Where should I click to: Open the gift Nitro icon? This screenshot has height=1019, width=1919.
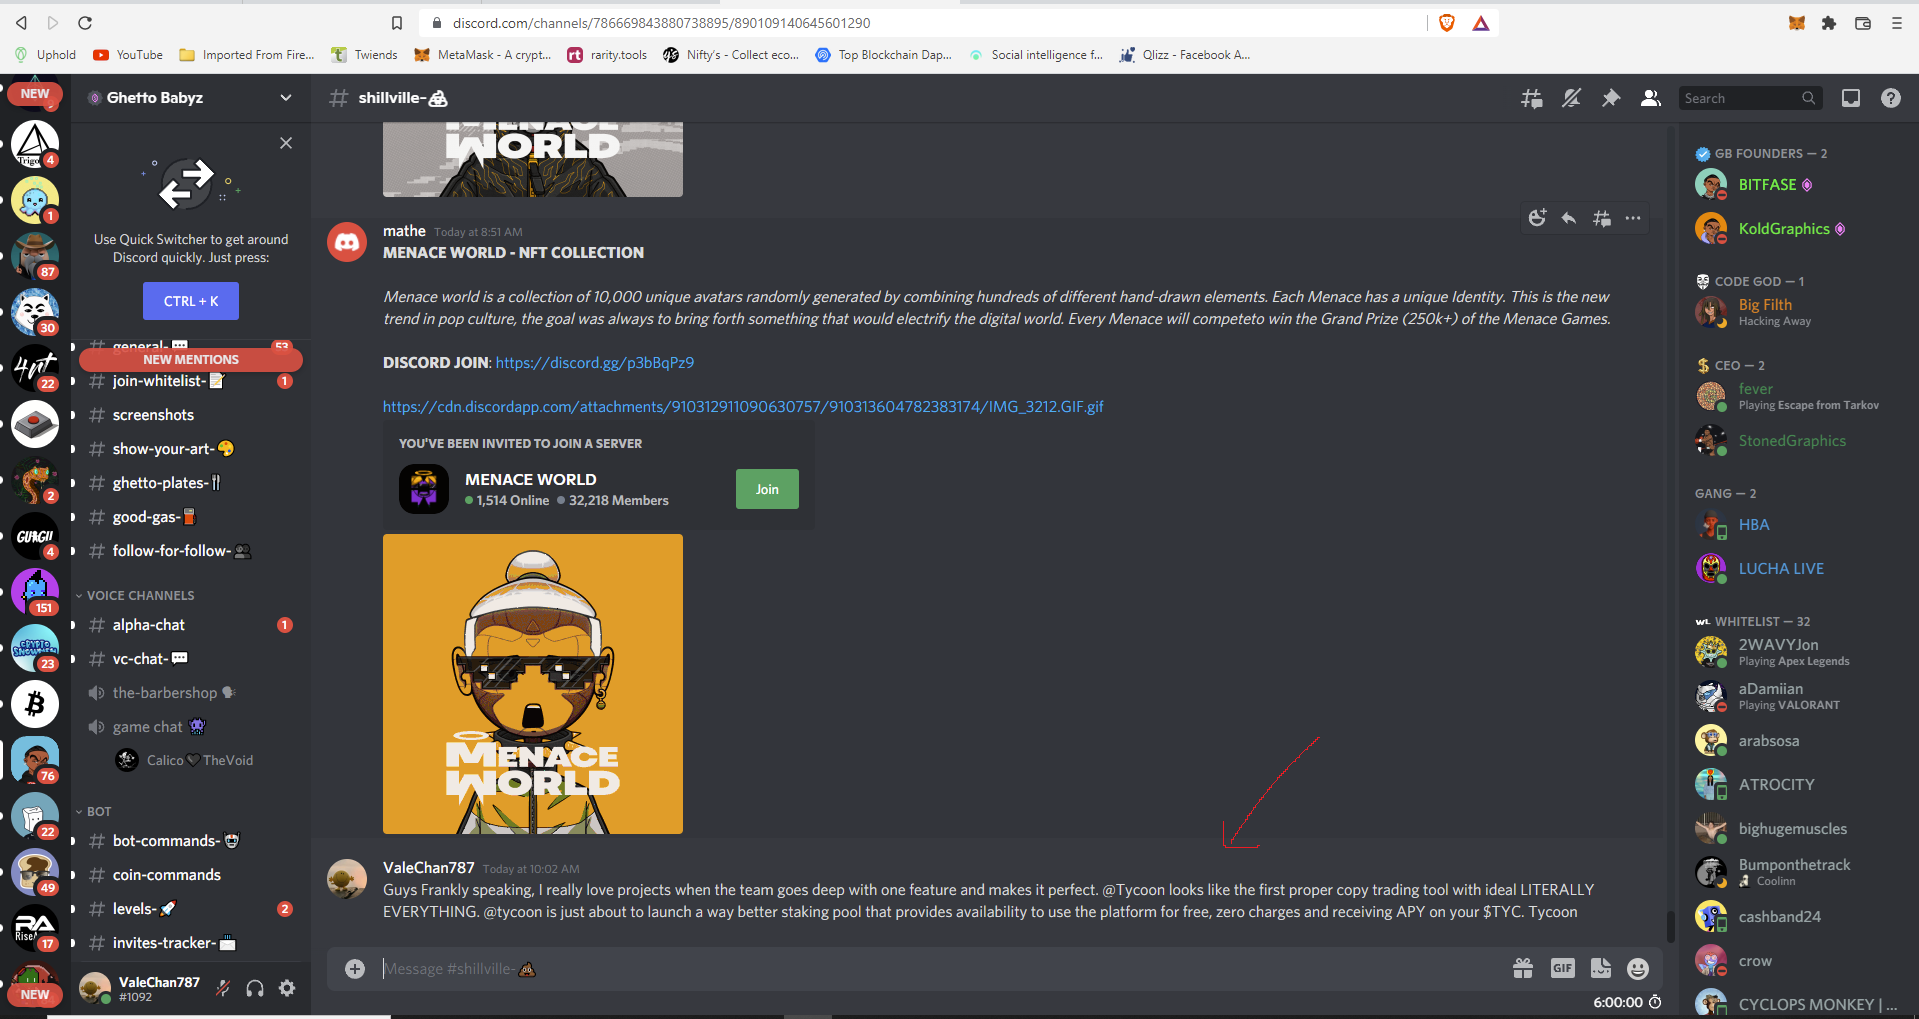[x=1523, y=968]
